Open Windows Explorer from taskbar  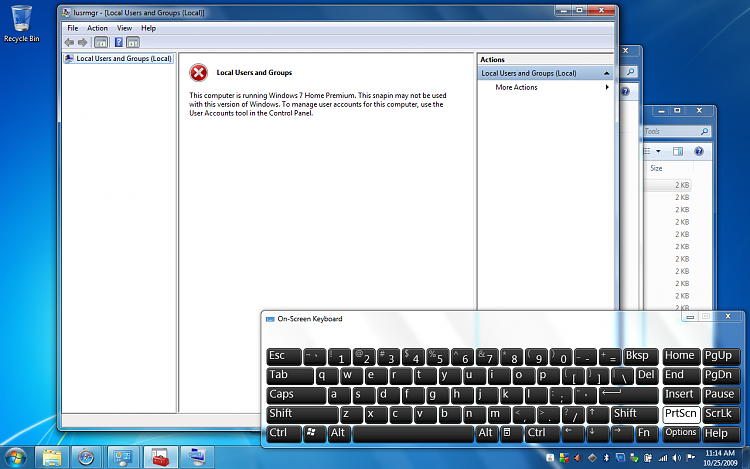coord(52,458)
